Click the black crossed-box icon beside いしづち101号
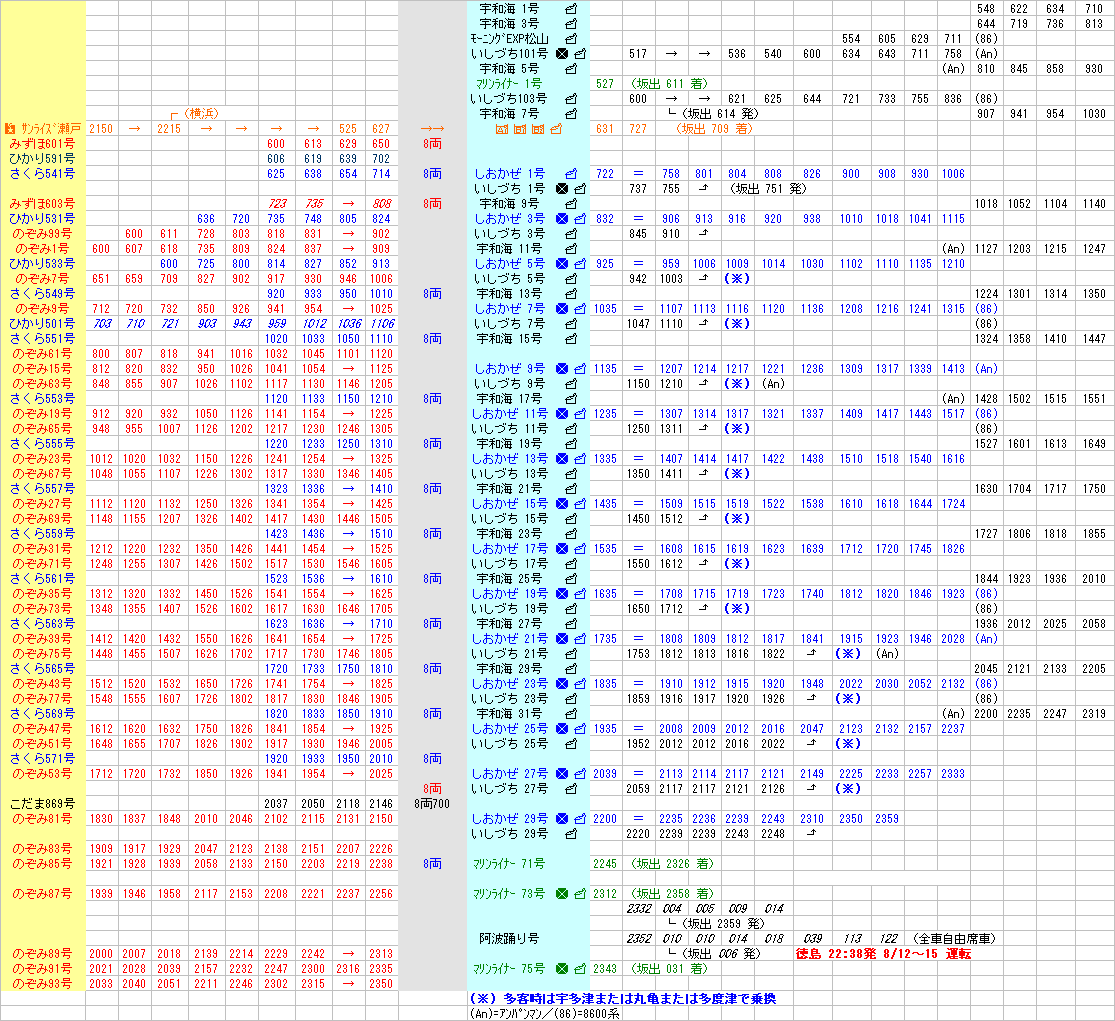 [x=562, y=54]
